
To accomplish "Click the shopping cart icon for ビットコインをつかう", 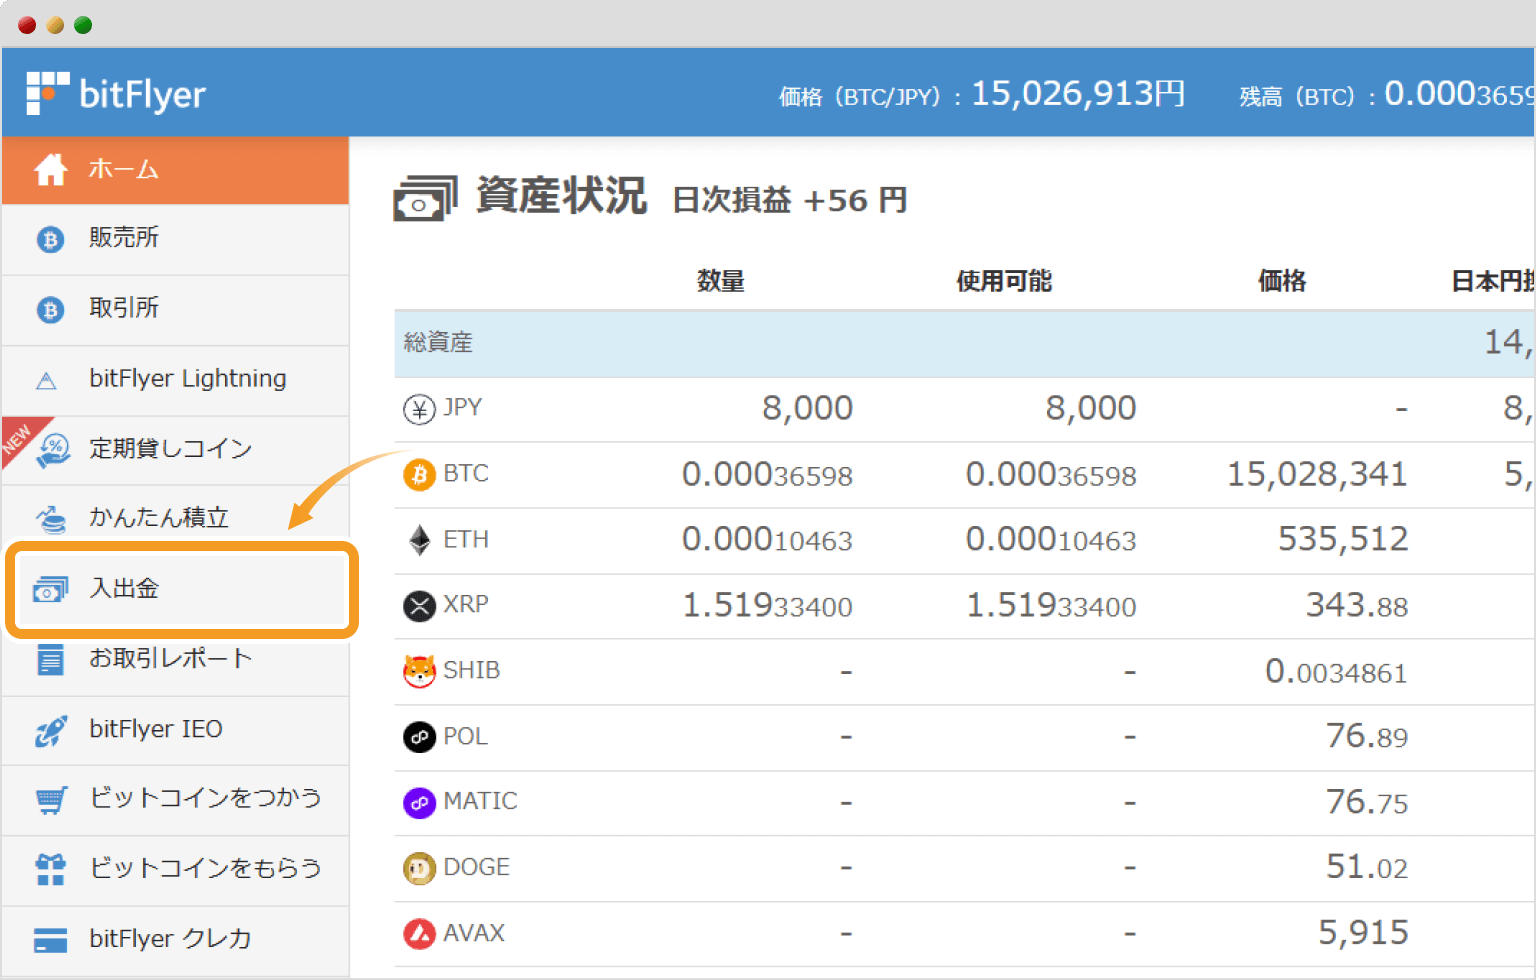I will click(49, 799).
